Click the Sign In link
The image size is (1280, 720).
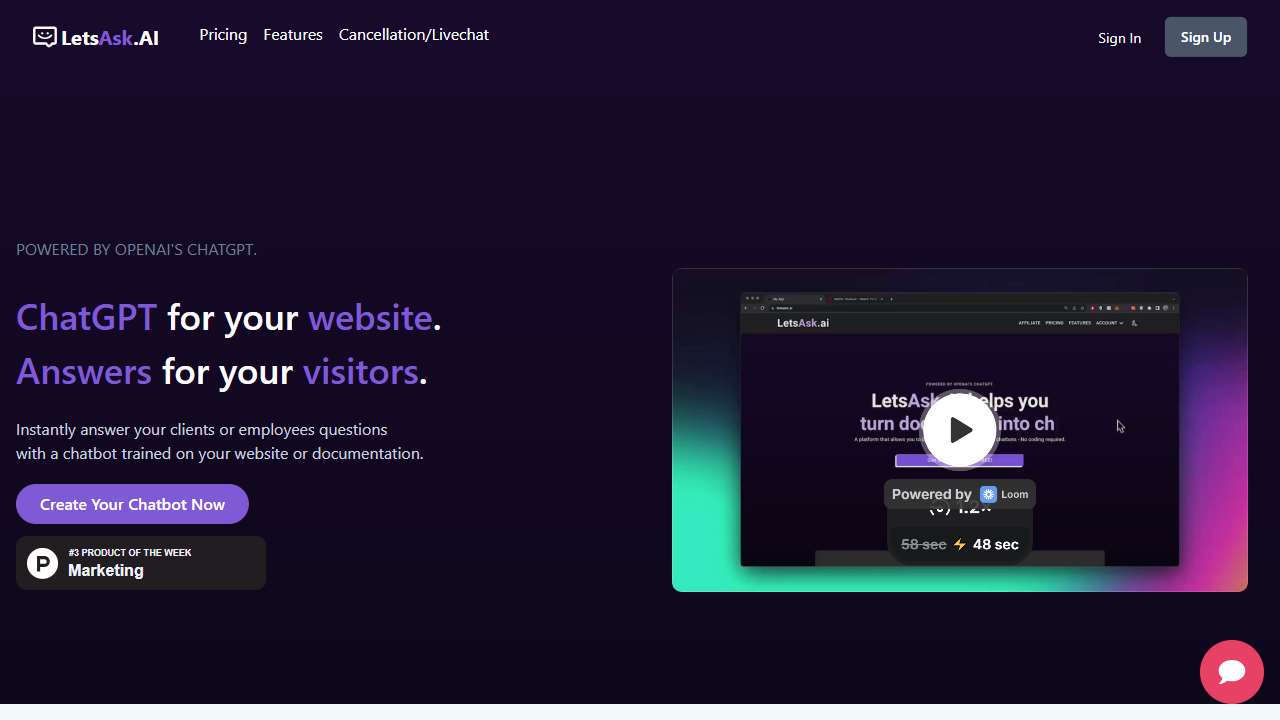point(1119,38)
